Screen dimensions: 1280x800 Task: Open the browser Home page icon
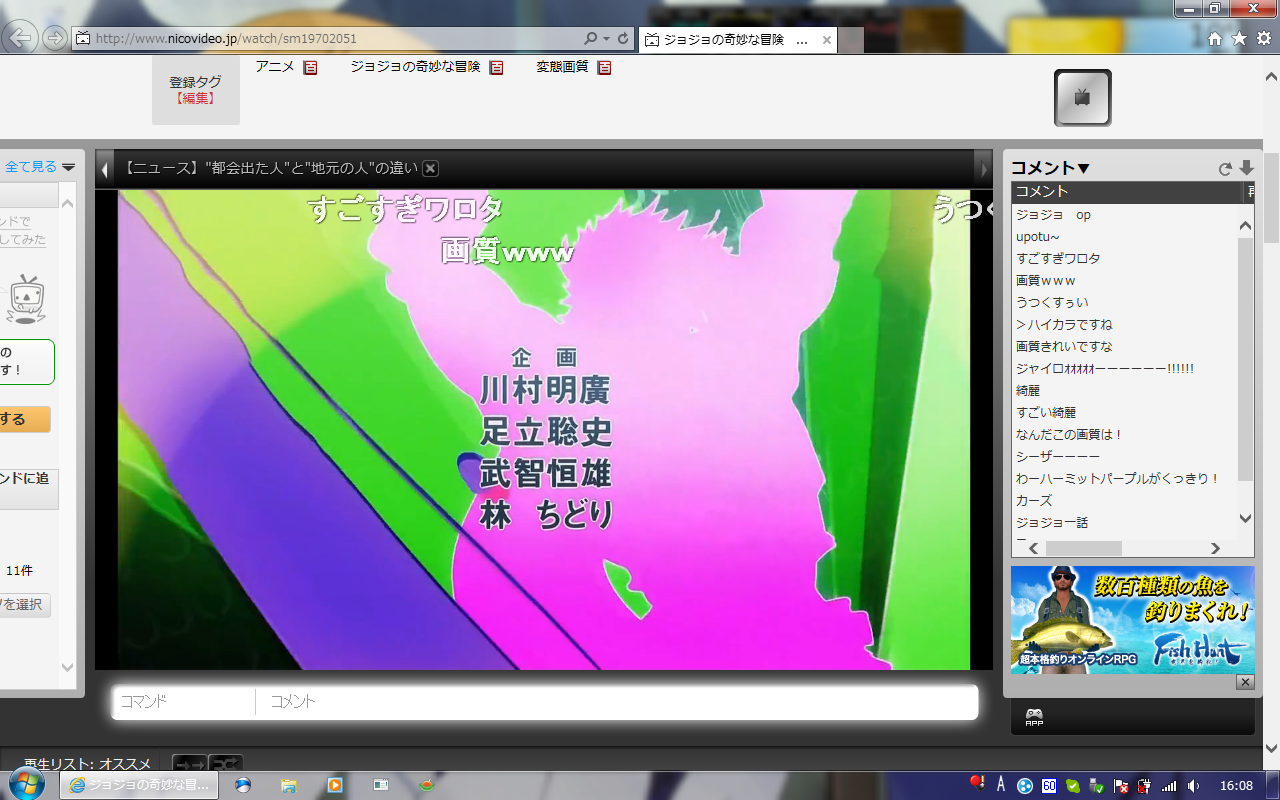(1215, 39)
